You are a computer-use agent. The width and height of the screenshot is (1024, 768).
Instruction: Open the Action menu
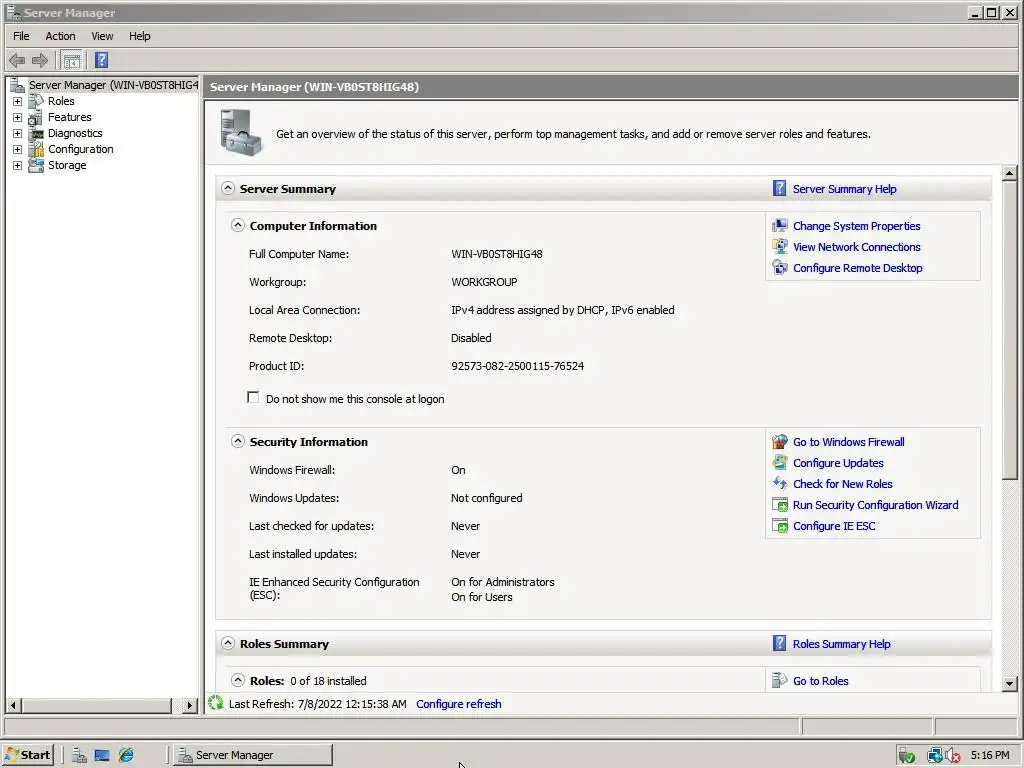click(x=60, y=36)
